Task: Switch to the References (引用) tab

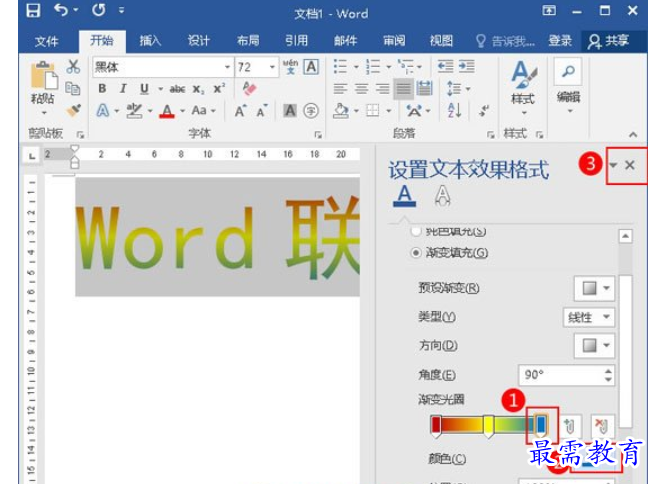Action: click(x=296, y=41)
